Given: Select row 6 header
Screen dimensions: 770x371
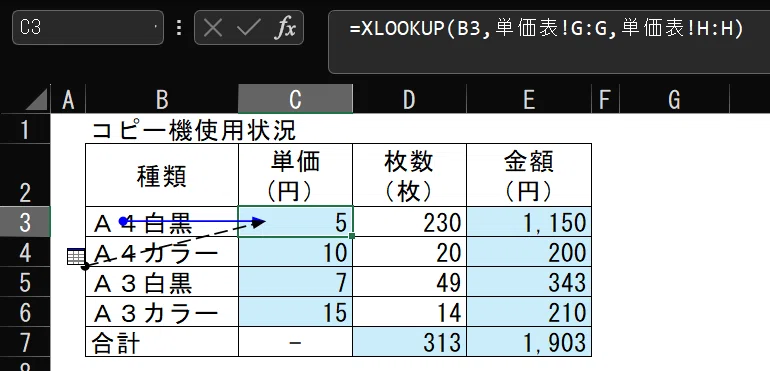Looking at the screenshot, I should click(x=25, y=312).
